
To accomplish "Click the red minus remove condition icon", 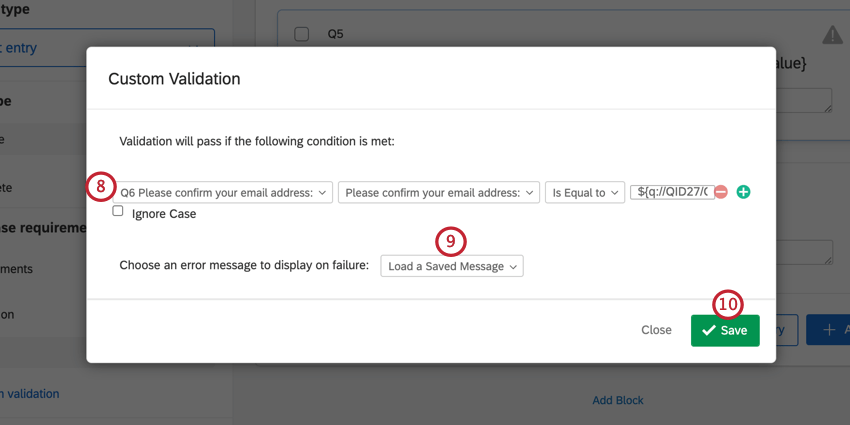I will tap(721, 192).
